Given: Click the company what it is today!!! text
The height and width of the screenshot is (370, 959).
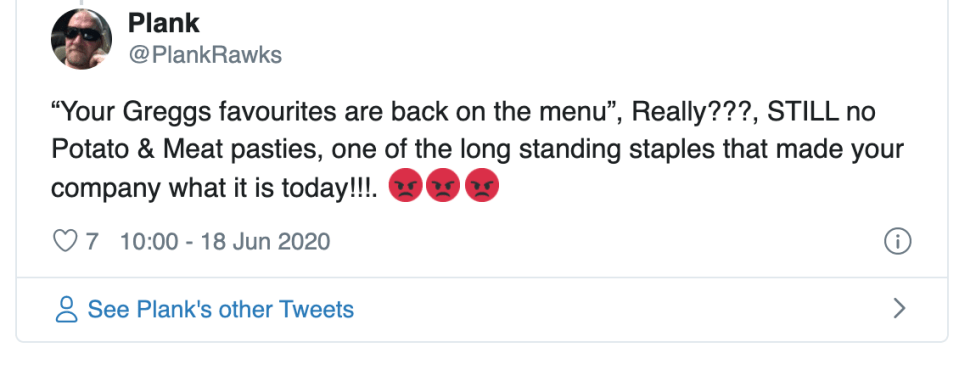Looking at the screenshot, I should point(212,188).
